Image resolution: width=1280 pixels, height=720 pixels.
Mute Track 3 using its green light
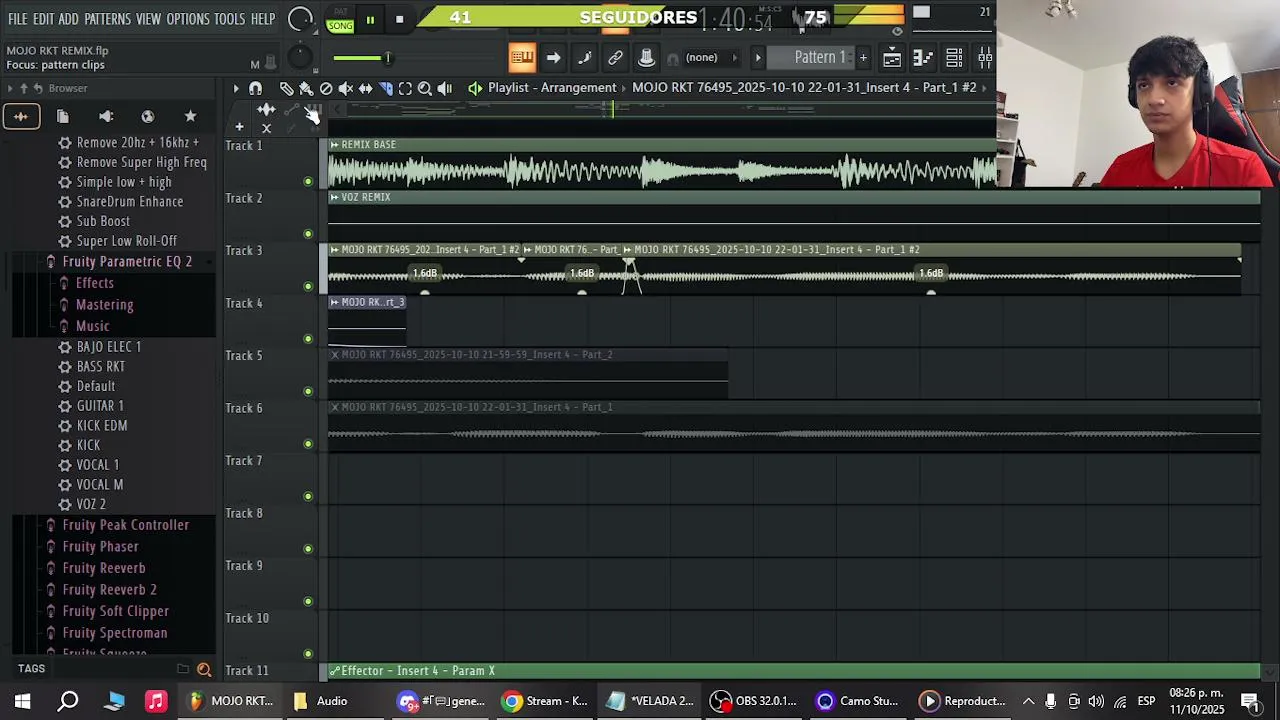(308, 286)
